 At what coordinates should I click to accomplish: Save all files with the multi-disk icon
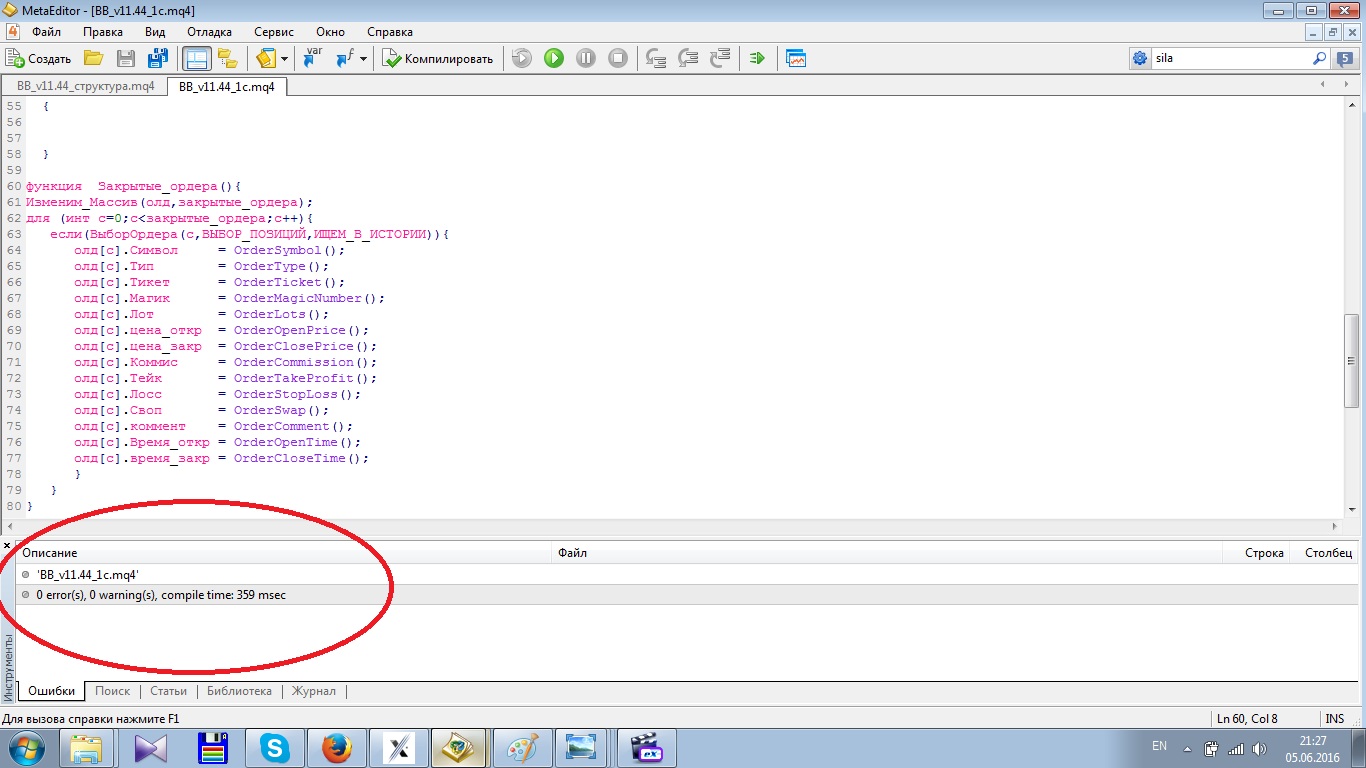[x=157, y=59]
